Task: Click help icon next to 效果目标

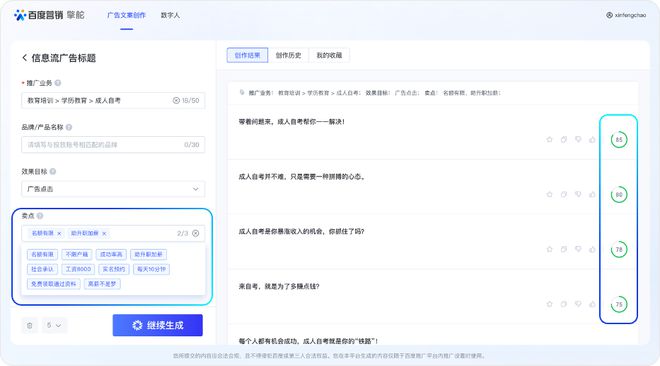Action: [x=53, y=171]
